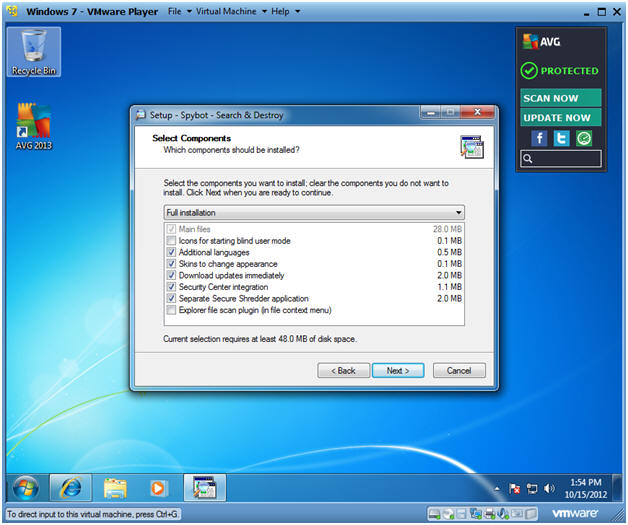Viewport: 628px width, 525px height.
Task: Open the Windows Start orb
Action: (x=26, y=488)
